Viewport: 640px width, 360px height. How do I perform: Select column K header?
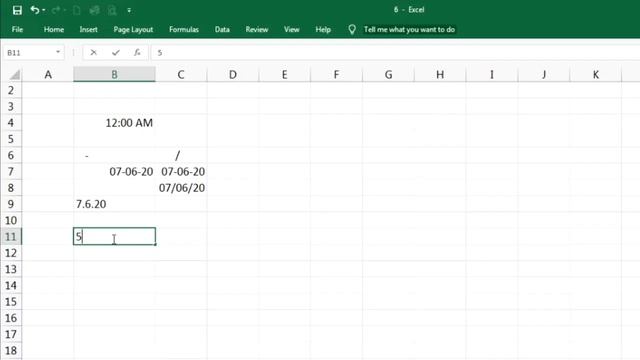click(x=596, y=75)
